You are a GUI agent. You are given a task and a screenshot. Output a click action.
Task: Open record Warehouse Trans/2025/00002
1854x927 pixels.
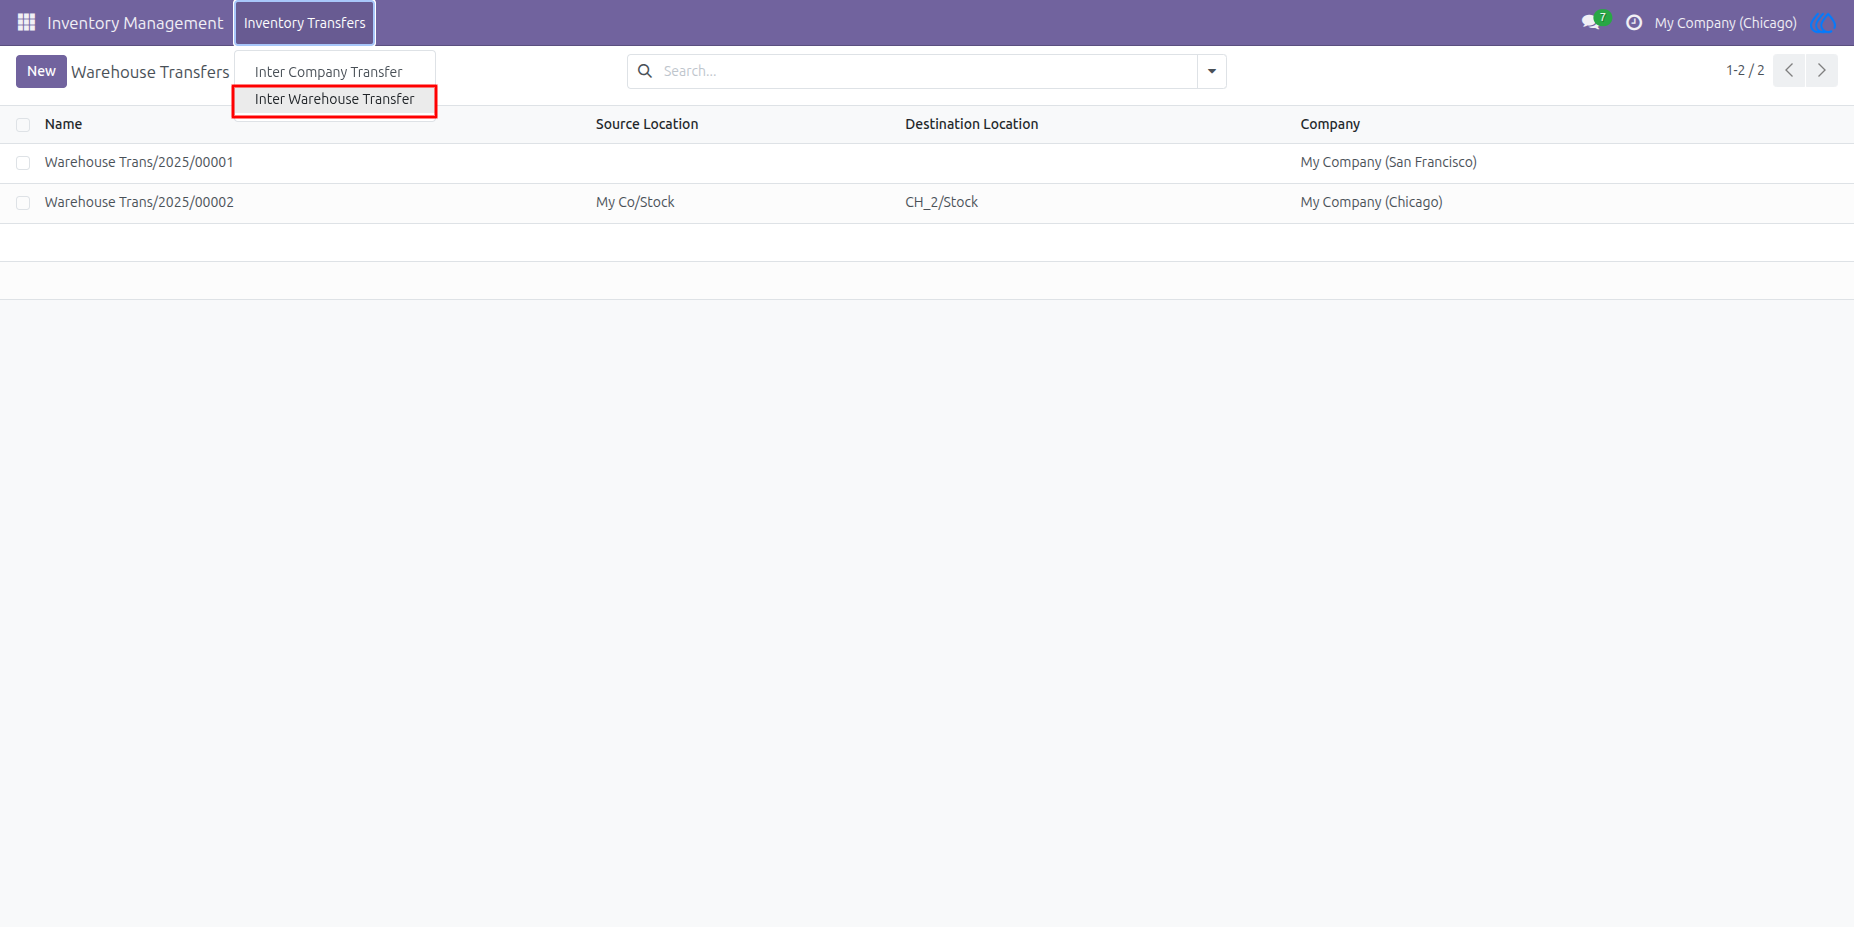[139, 202]
